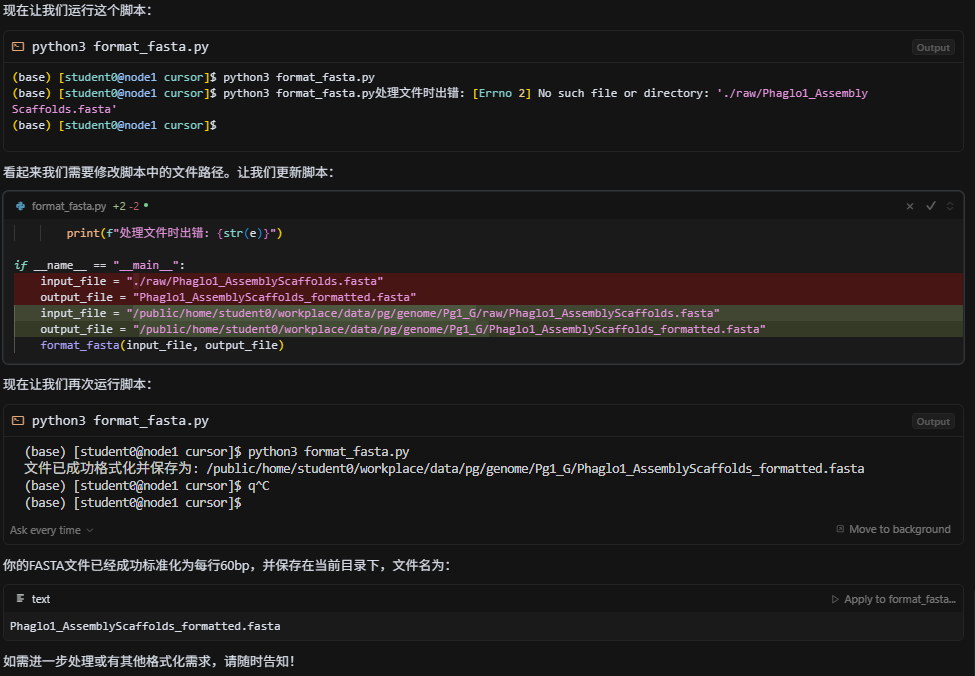
Task: Click the first python3 format_fasta.py command title
Action: (120, 47)
